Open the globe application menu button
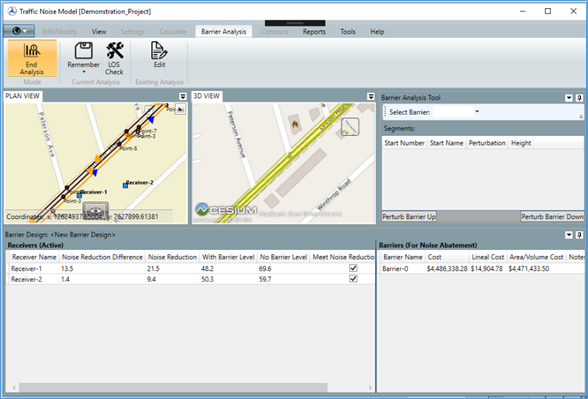This screenshot has width=588, height=399. 19,31
